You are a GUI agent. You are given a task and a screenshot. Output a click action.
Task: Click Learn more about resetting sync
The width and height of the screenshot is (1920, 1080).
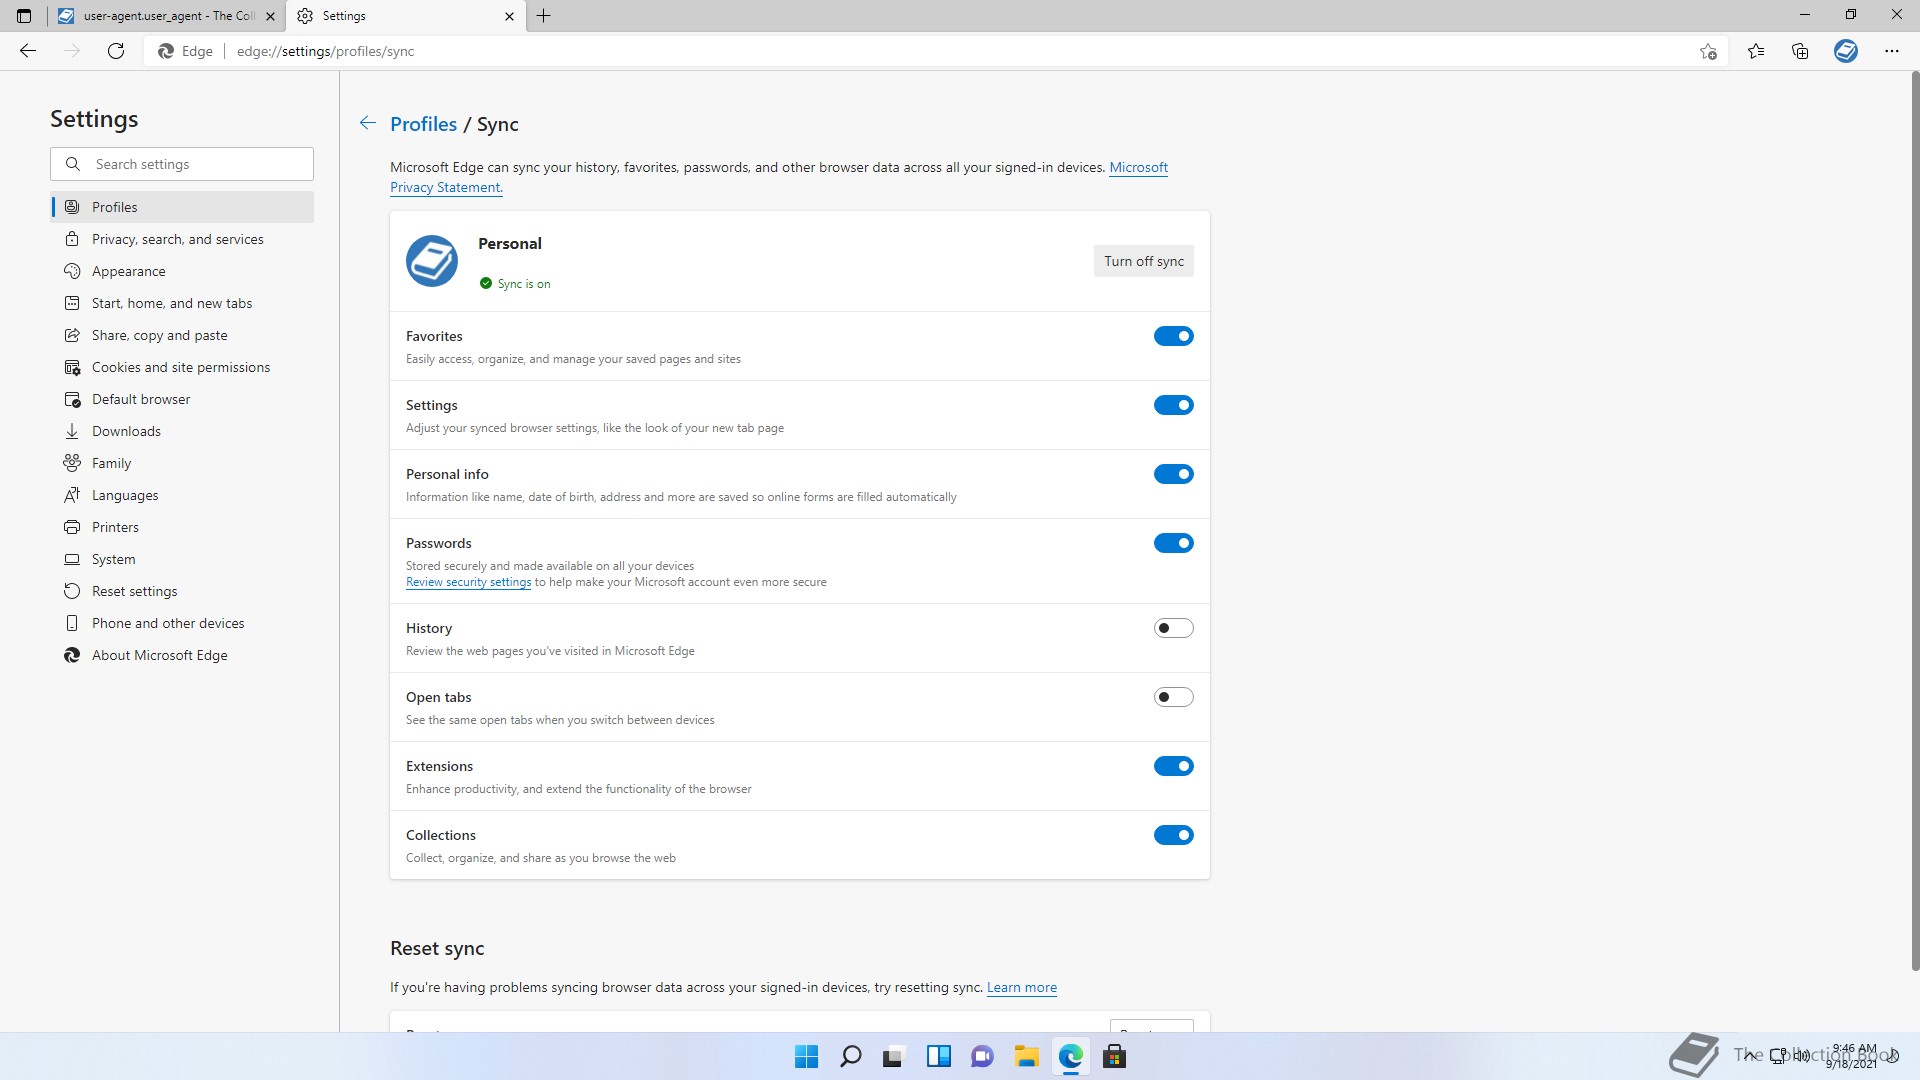[x=1021, y=987]
